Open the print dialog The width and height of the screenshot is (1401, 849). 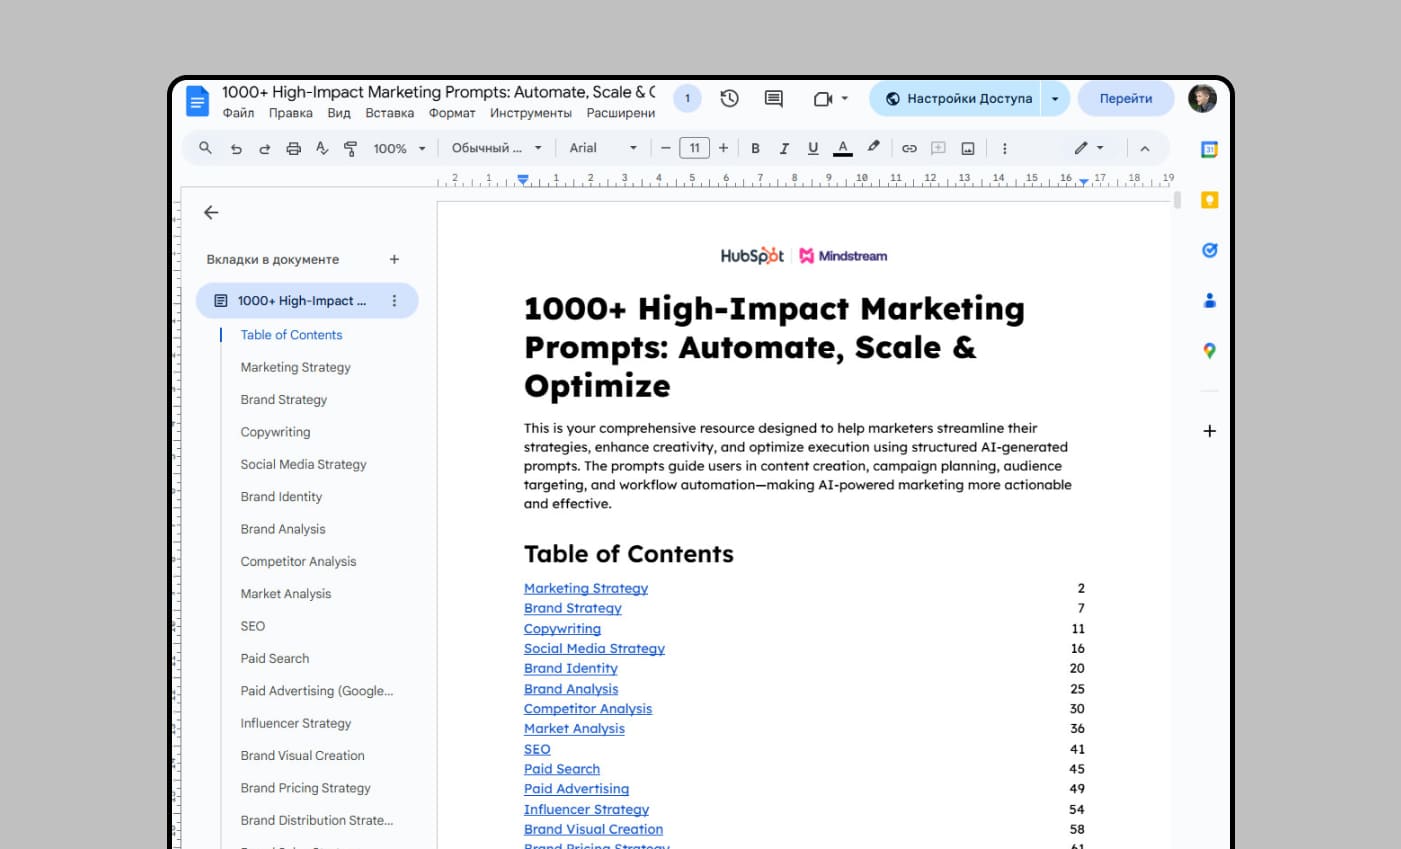pyautogui.click(x=293, y=147)
